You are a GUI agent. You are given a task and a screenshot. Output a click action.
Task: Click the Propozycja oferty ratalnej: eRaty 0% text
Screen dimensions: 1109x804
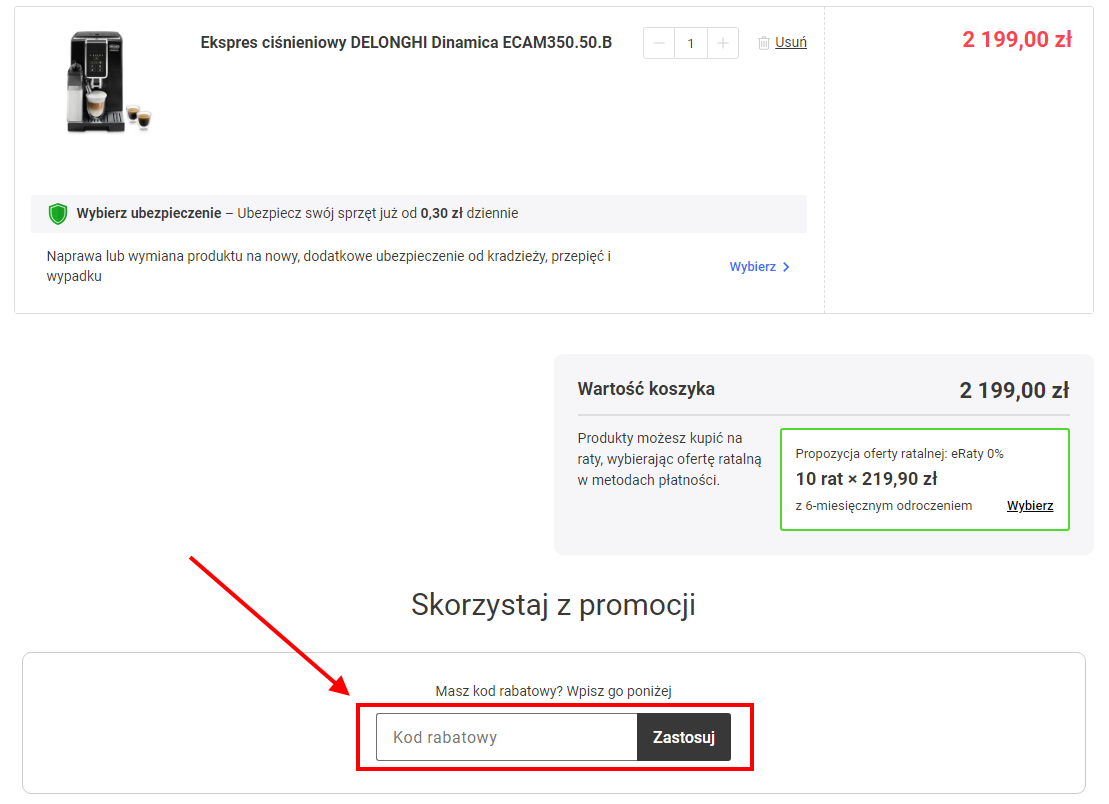(900, 453)
